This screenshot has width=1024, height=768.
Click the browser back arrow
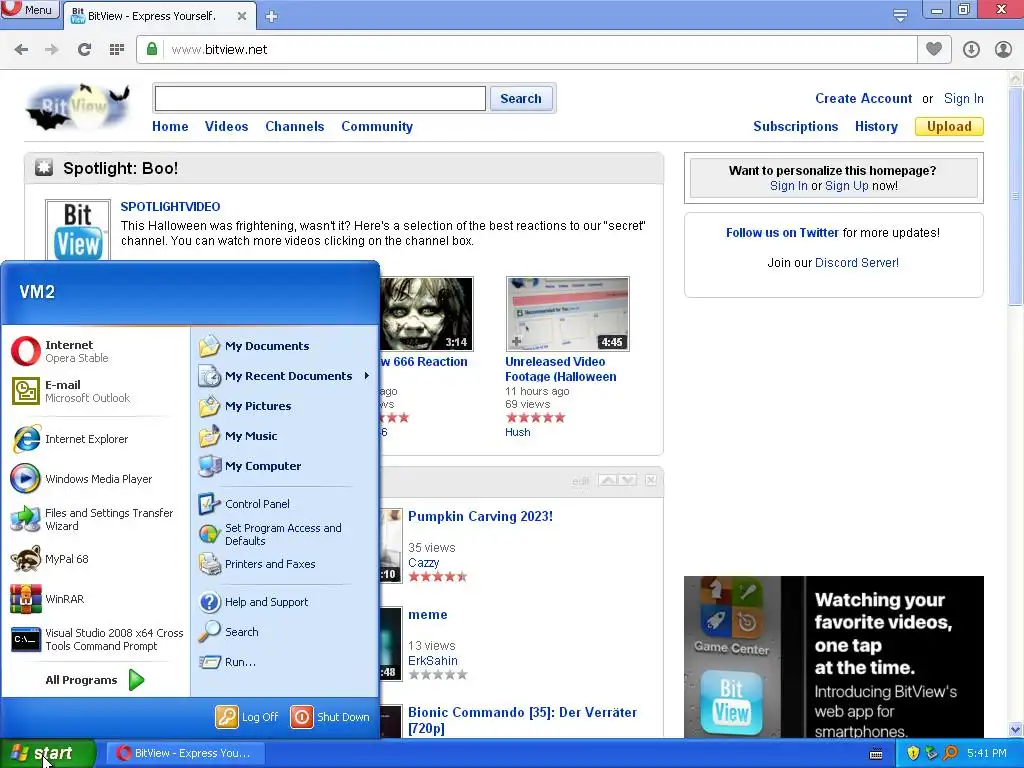tap(21, 50)
